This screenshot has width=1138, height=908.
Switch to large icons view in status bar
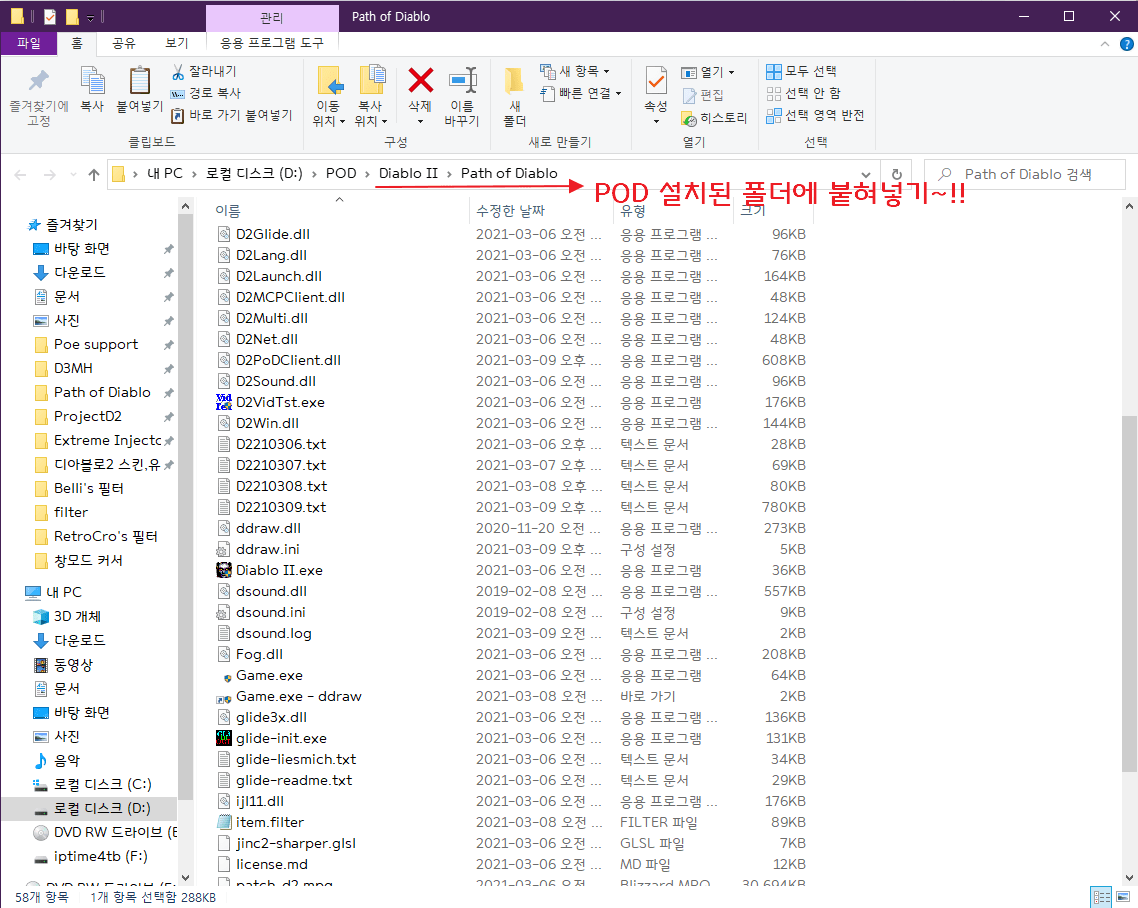coord(1123,897)
